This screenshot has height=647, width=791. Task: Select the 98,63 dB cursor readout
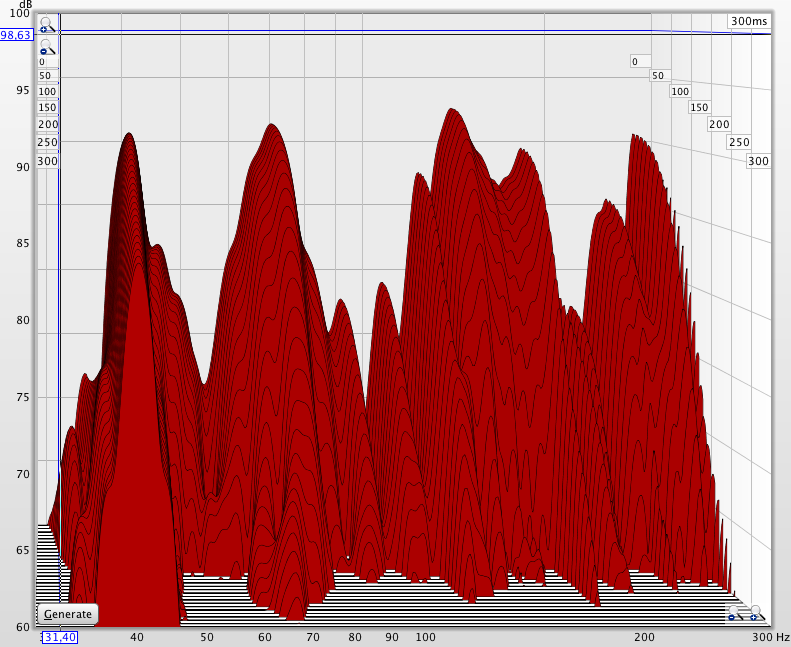coord(17,35)
